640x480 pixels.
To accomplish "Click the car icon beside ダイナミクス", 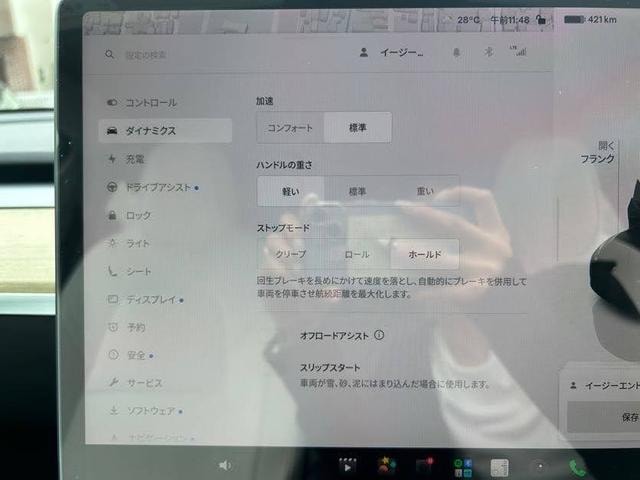I will click(112, 131).
